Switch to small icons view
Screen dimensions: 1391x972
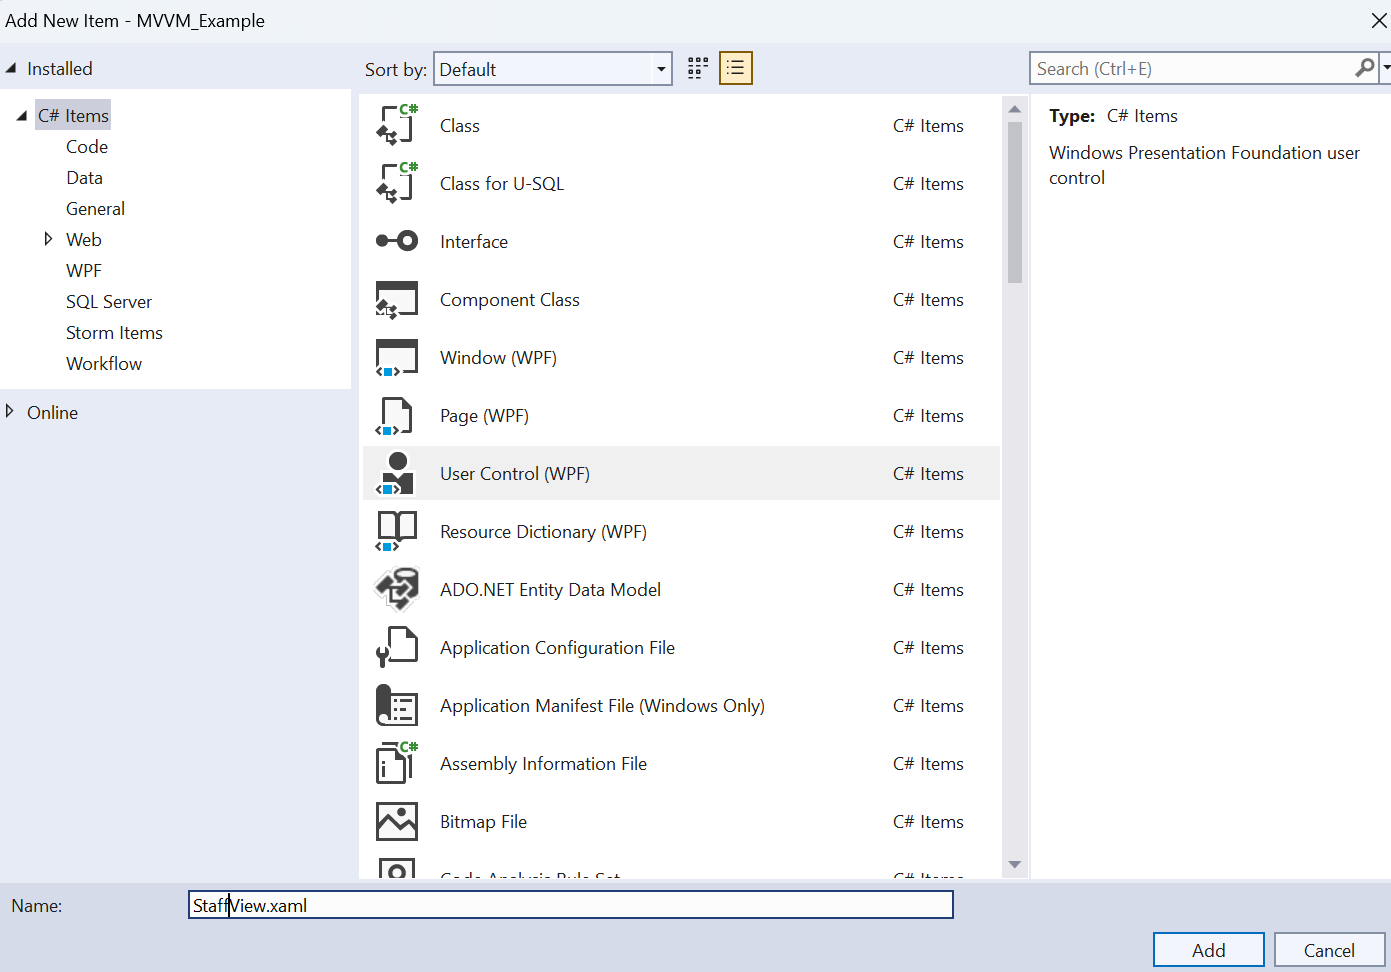point(697,68)
